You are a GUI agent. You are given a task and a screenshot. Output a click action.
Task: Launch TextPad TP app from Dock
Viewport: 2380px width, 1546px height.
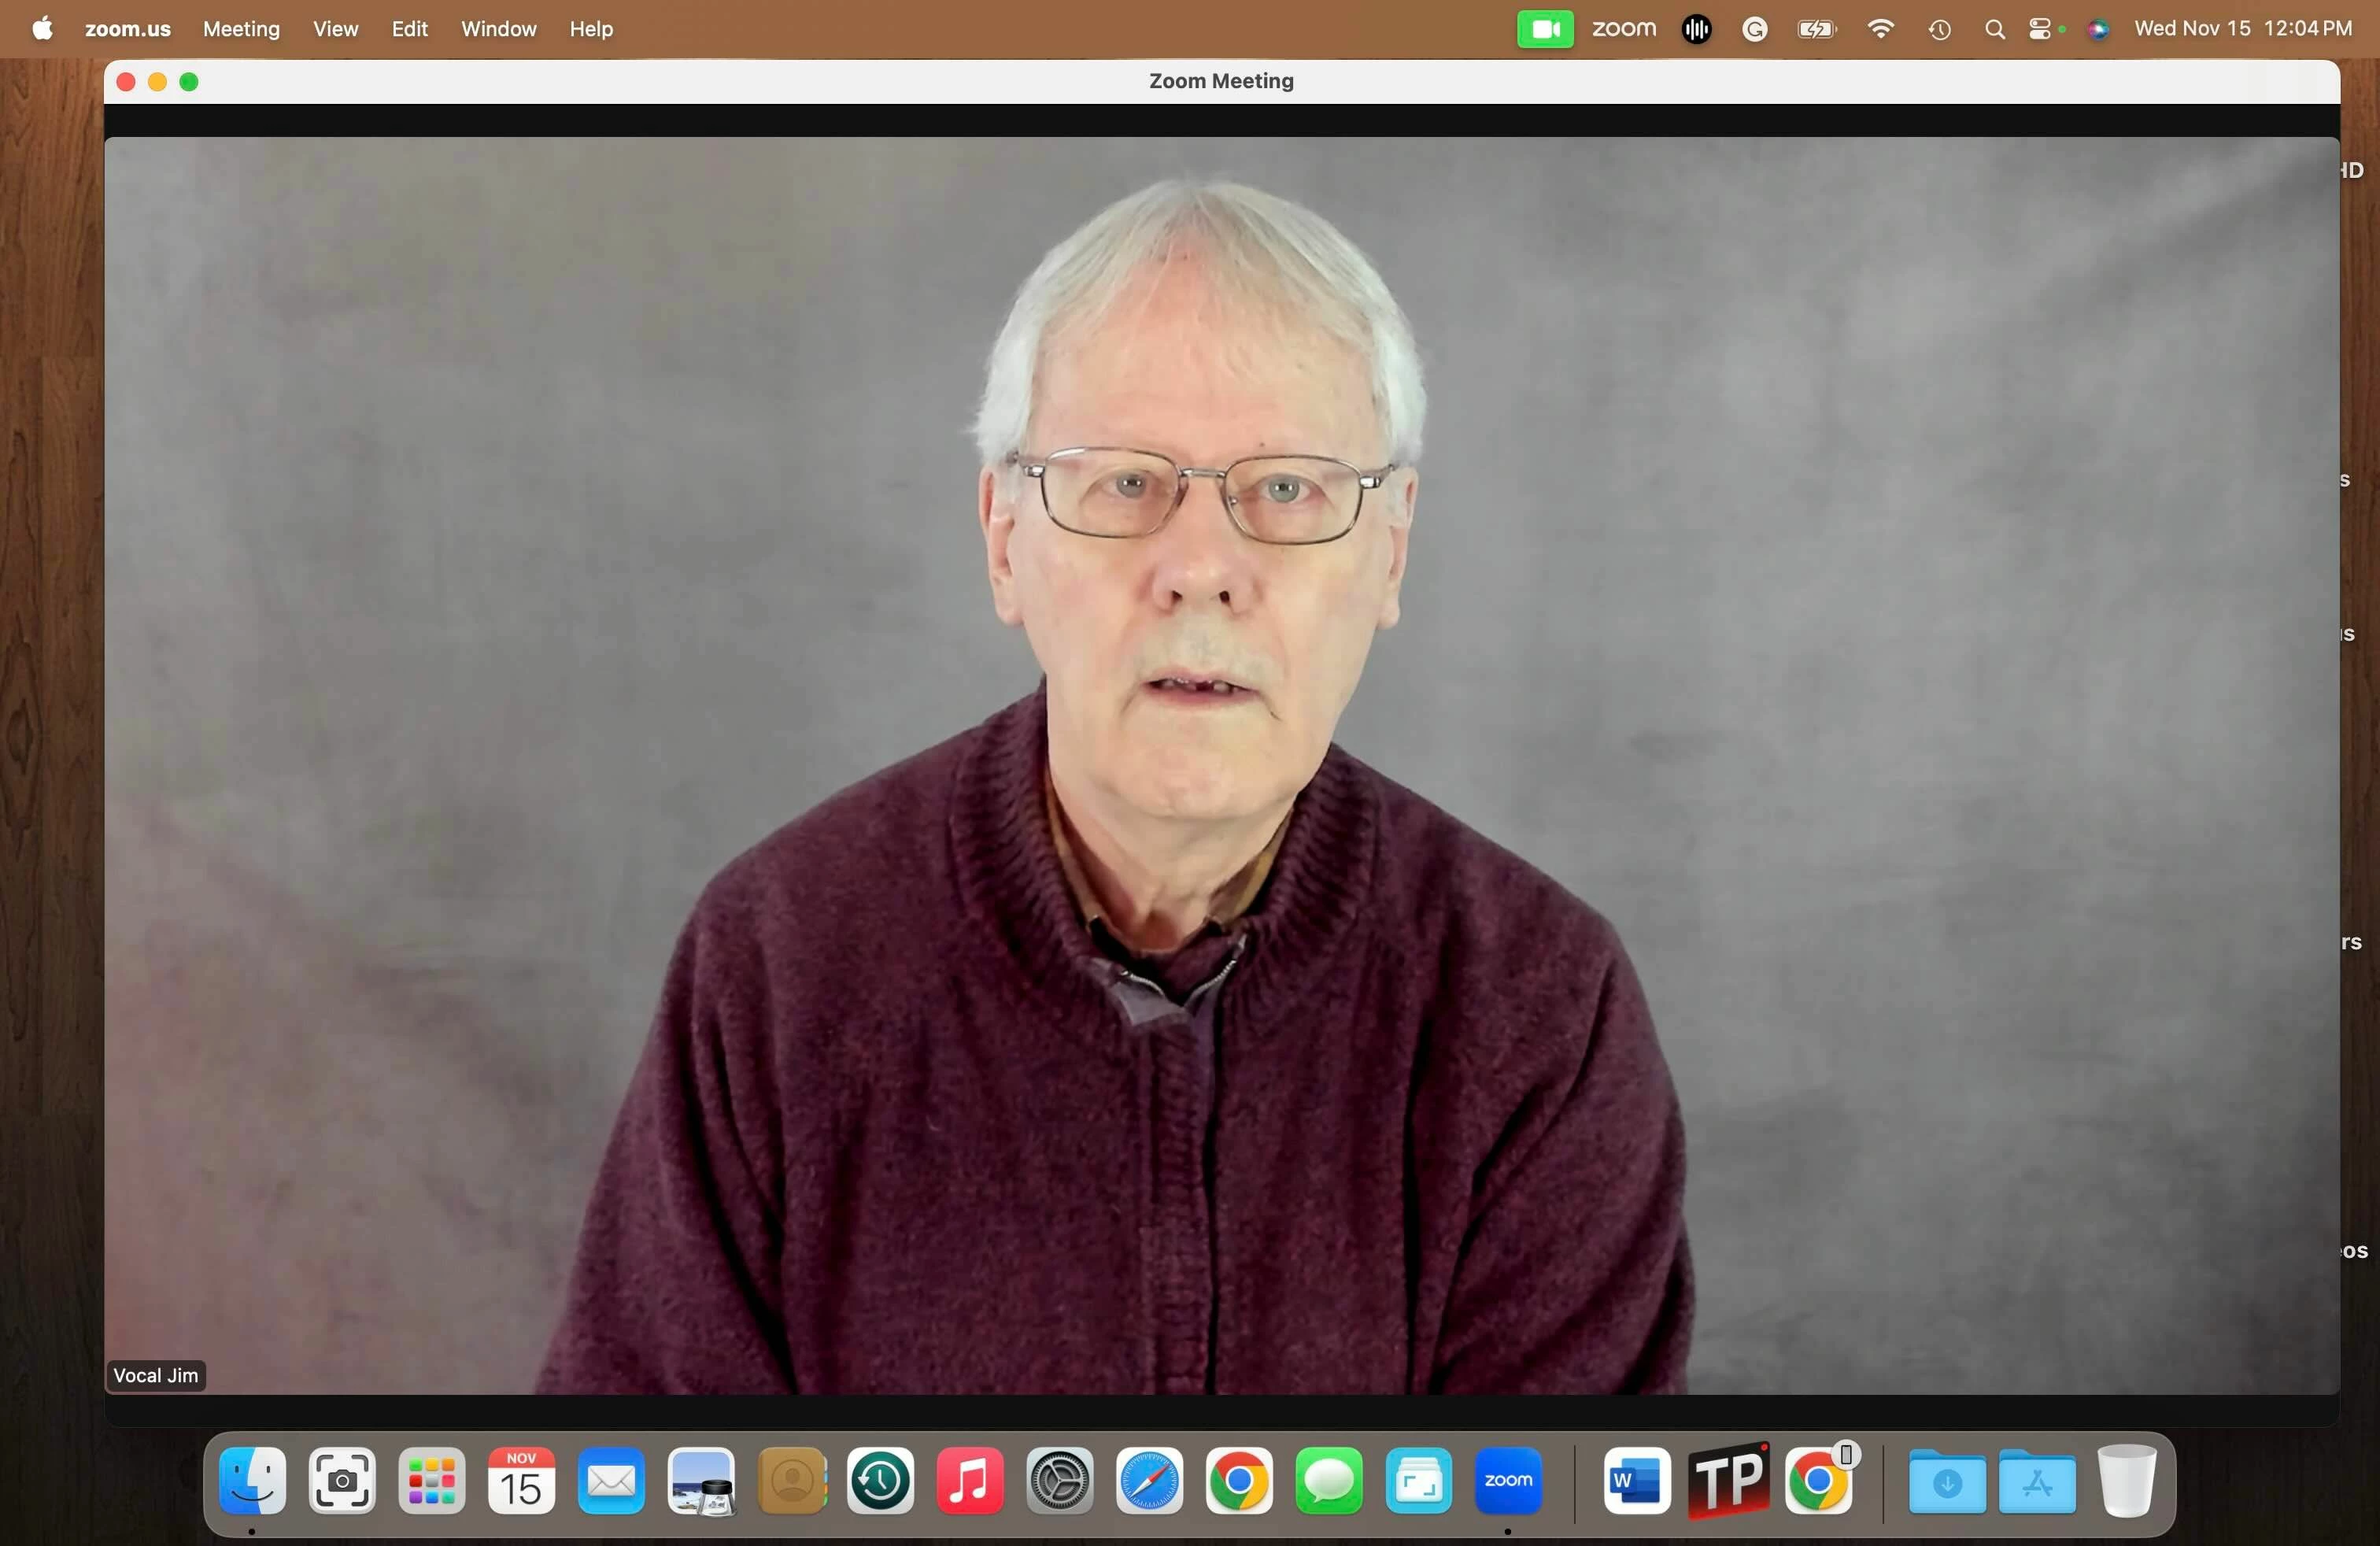pos(1728,1480)
